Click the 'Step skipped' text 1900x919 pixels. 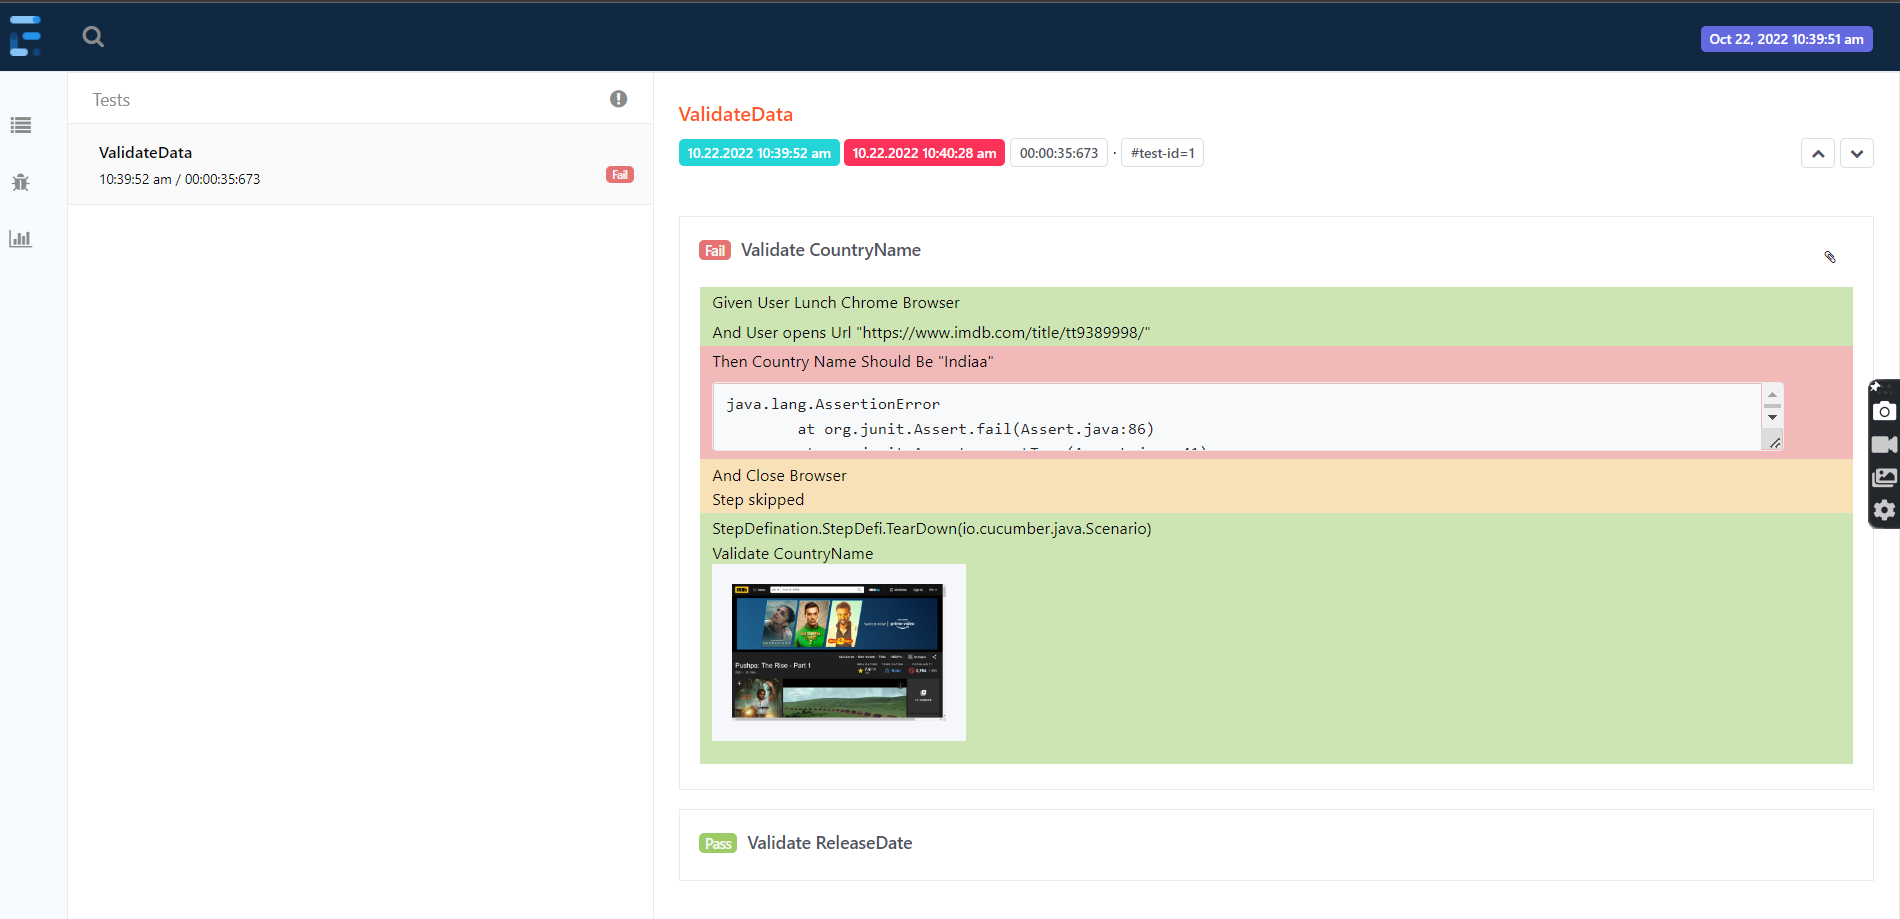point(758,500)
